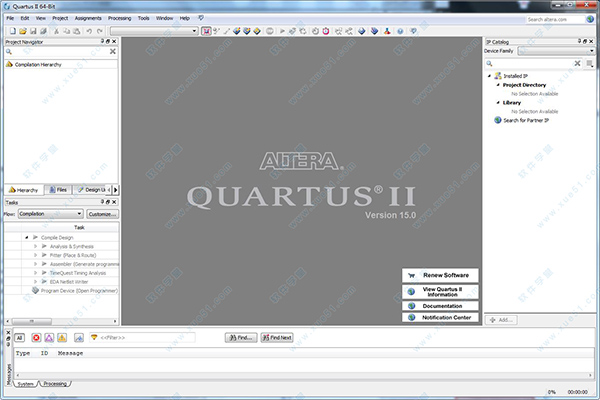
Task: Open the Notification Center button
Action: [440, 317]
